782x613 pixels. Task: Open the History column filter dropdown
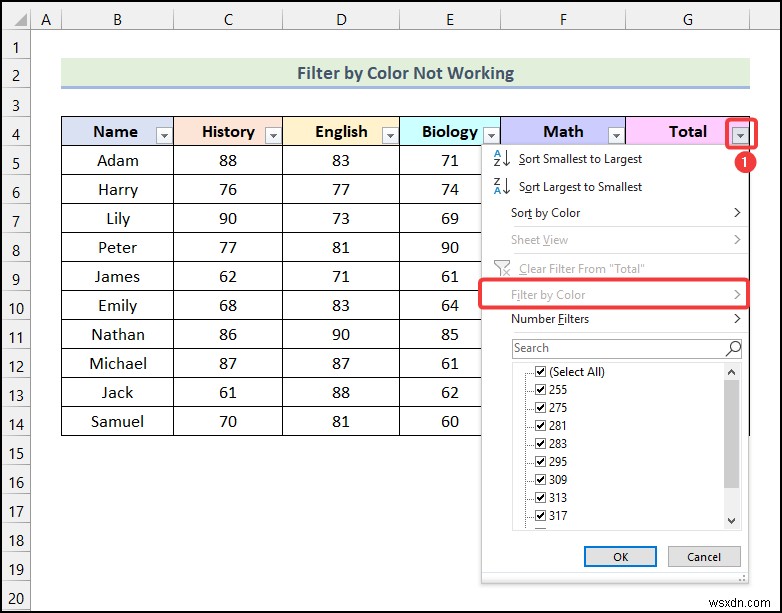273,135
